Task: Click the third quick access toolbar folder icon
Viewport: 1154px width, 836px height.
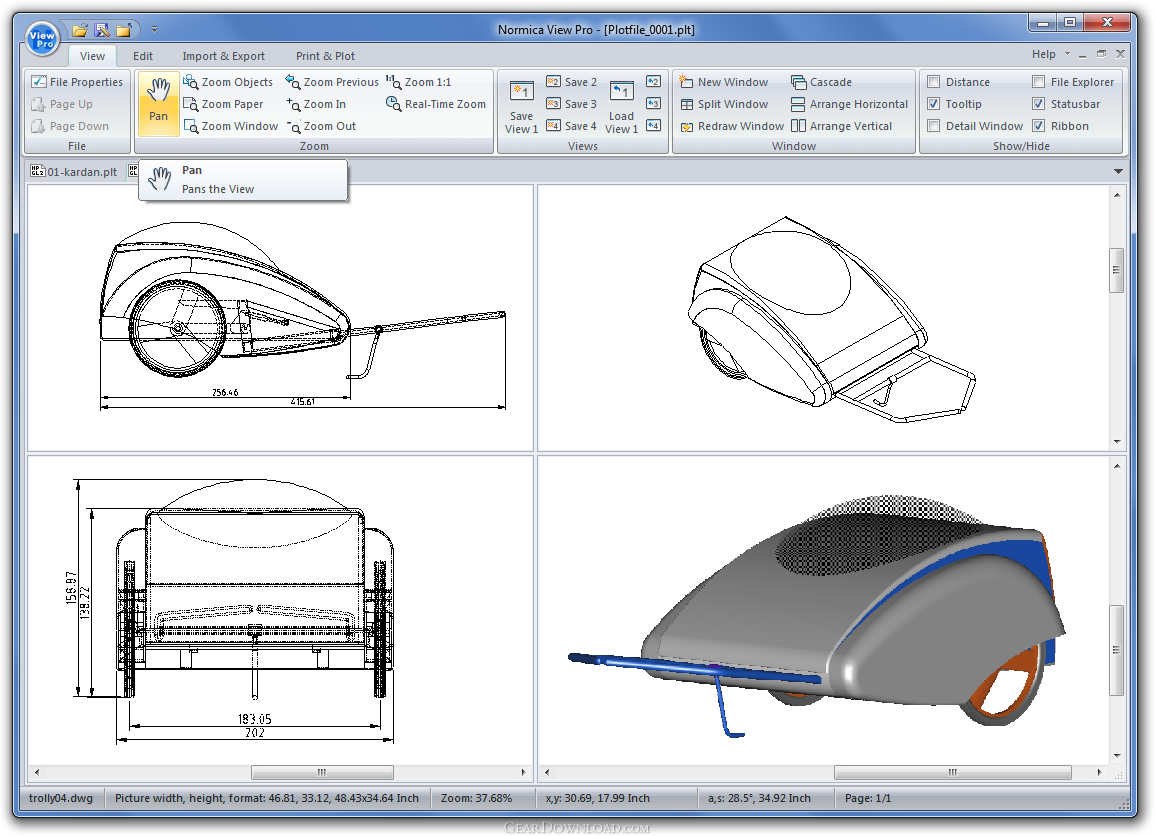Action: (x=124, y=29)
